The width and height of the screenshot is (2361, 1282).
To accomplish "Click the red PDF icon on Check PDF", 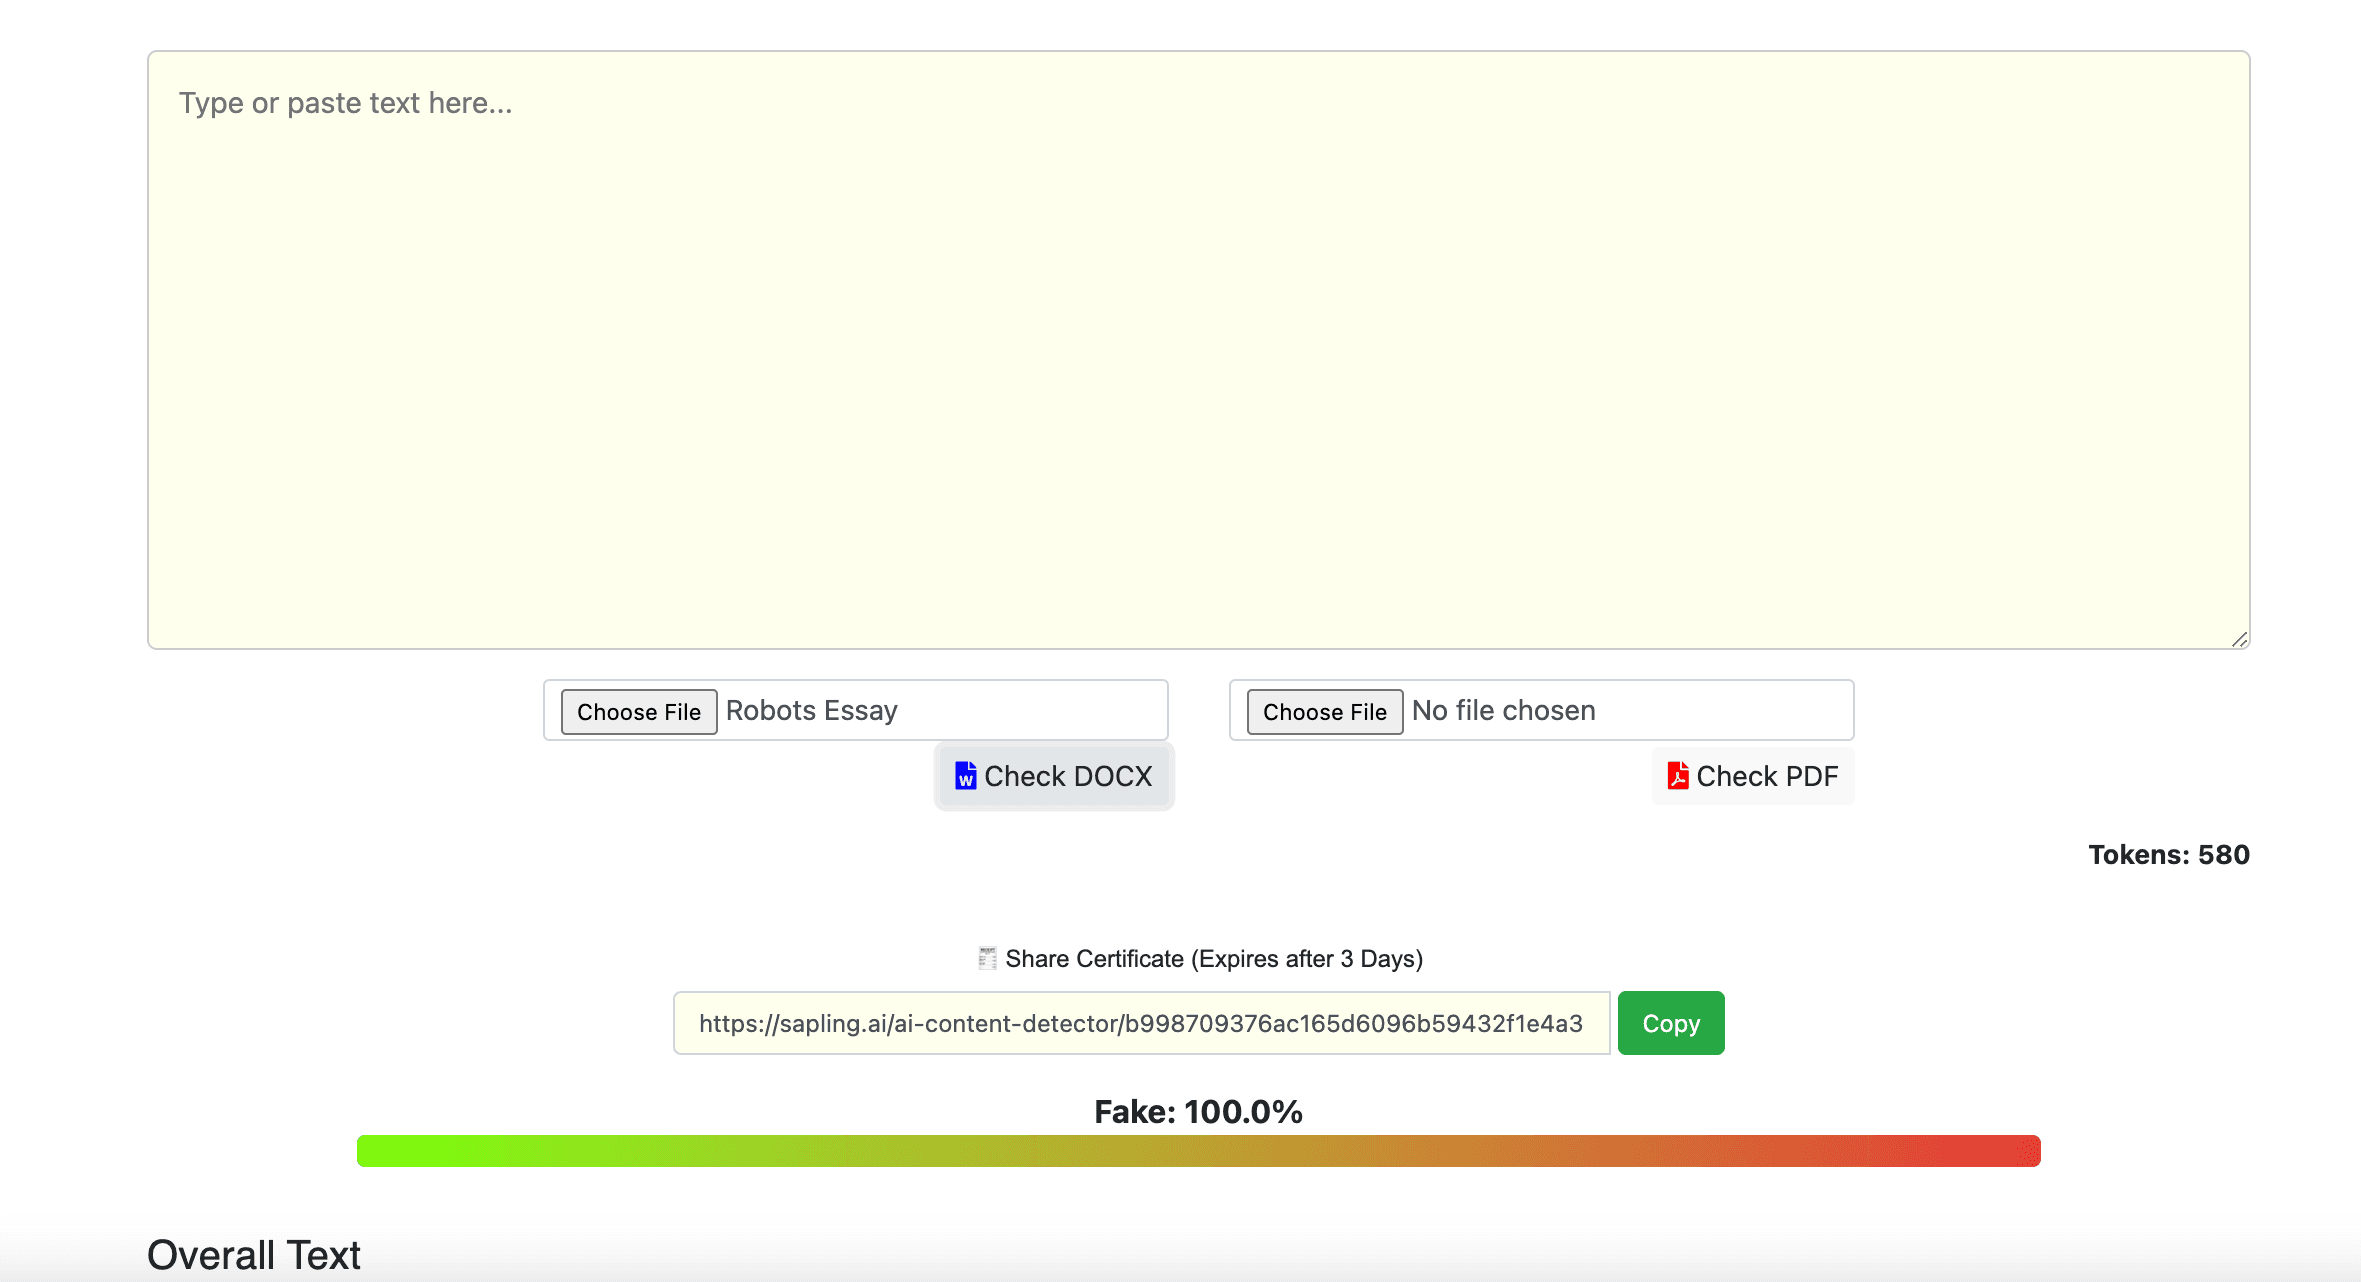I will [1677, 776].
